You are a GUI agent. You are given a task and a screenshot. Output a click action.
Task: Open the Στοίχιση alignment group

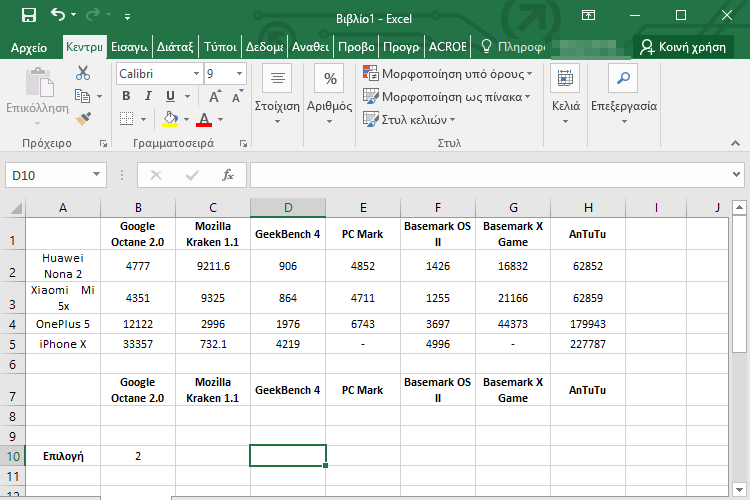277,94
